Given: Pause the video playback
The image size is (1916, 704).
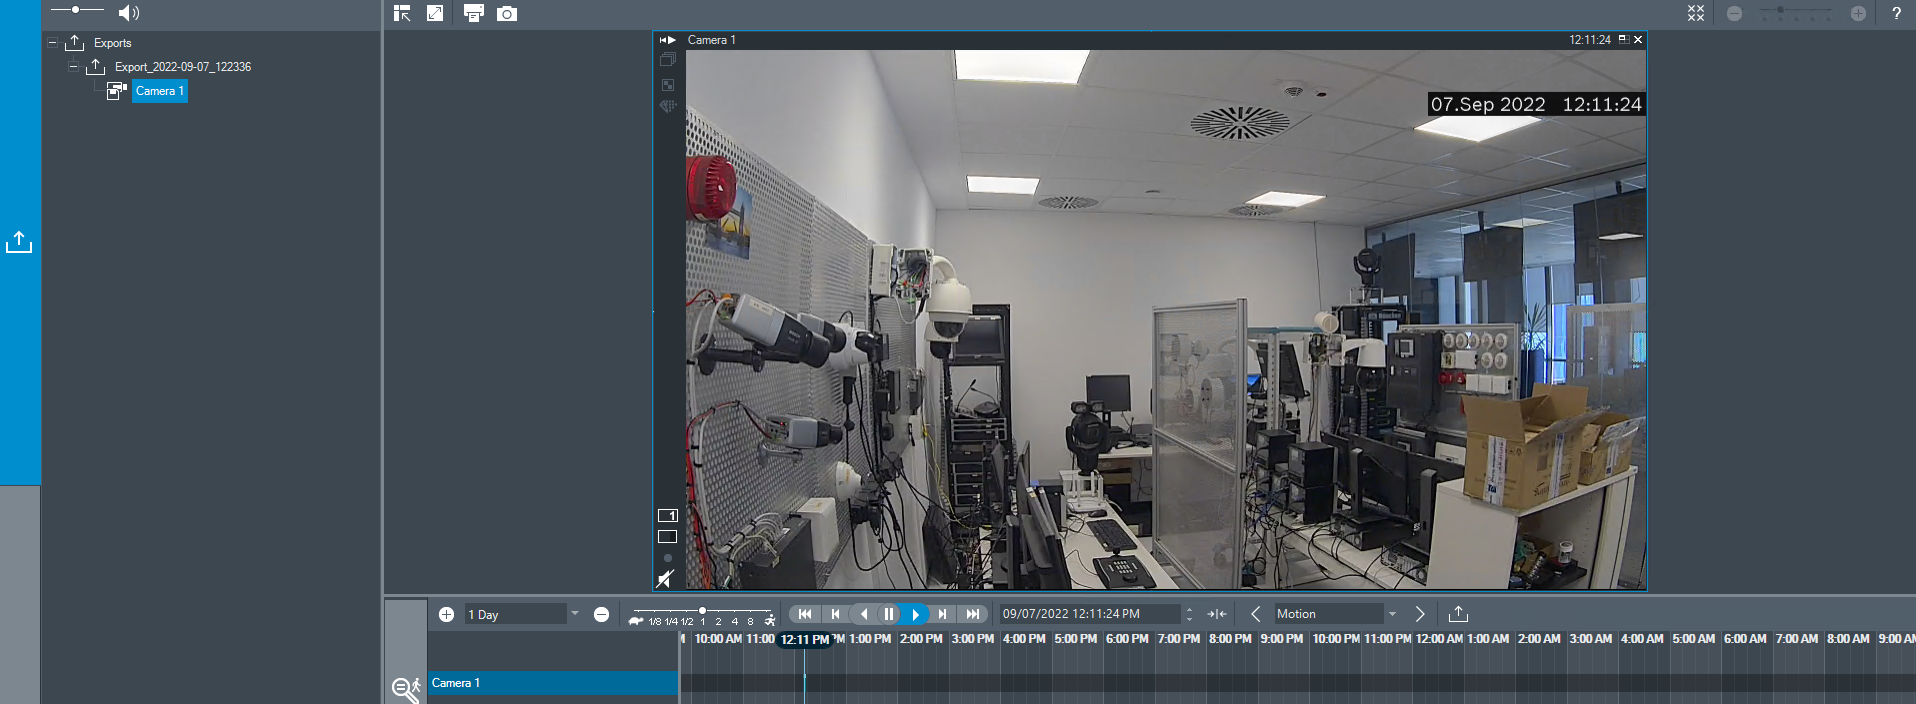Looking at the screenshot, I should point(888,614).
